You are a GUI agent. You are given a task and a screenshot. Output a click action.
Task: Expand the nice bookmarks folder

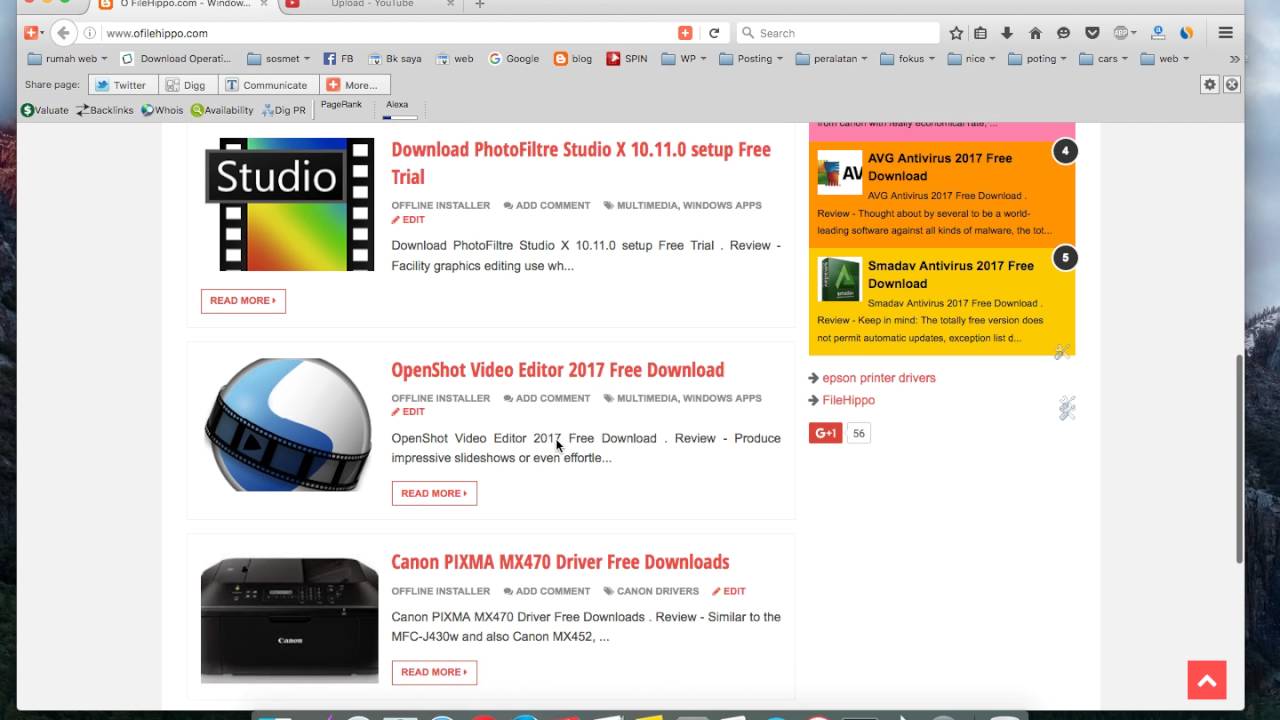click(x=971, y=59)
